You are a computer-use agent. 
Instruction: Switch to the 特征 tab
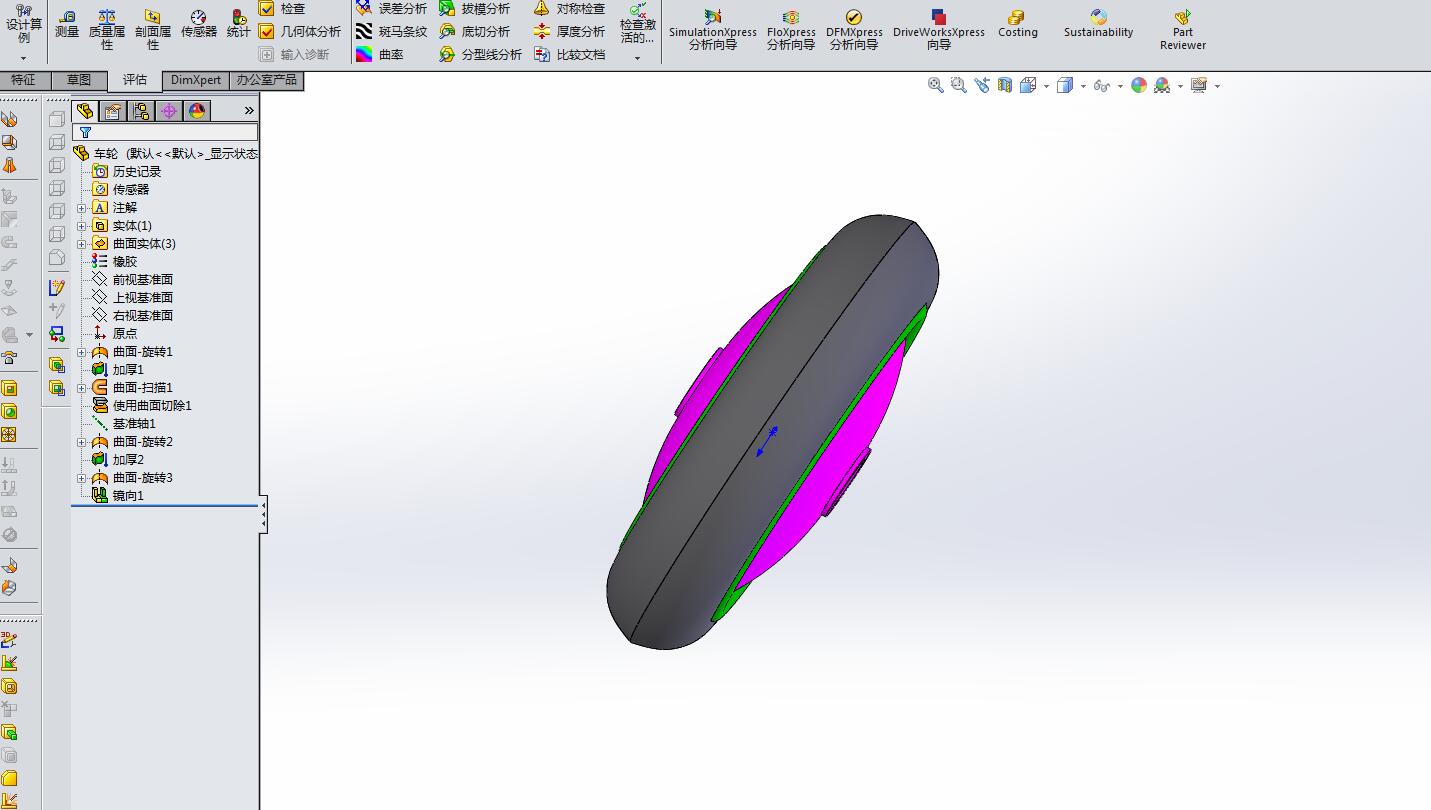pyautogui.click(x=24, y=80)
